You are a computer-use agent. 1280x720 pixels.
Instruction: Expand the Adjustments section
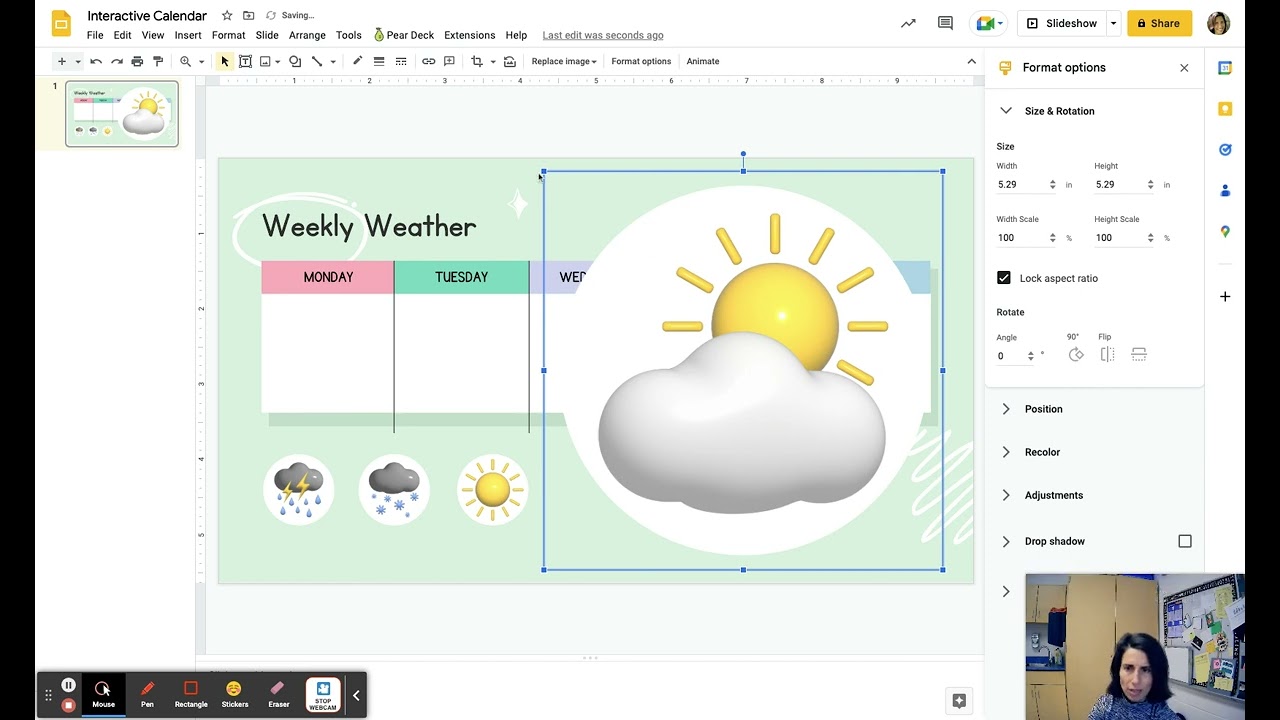1006,495
